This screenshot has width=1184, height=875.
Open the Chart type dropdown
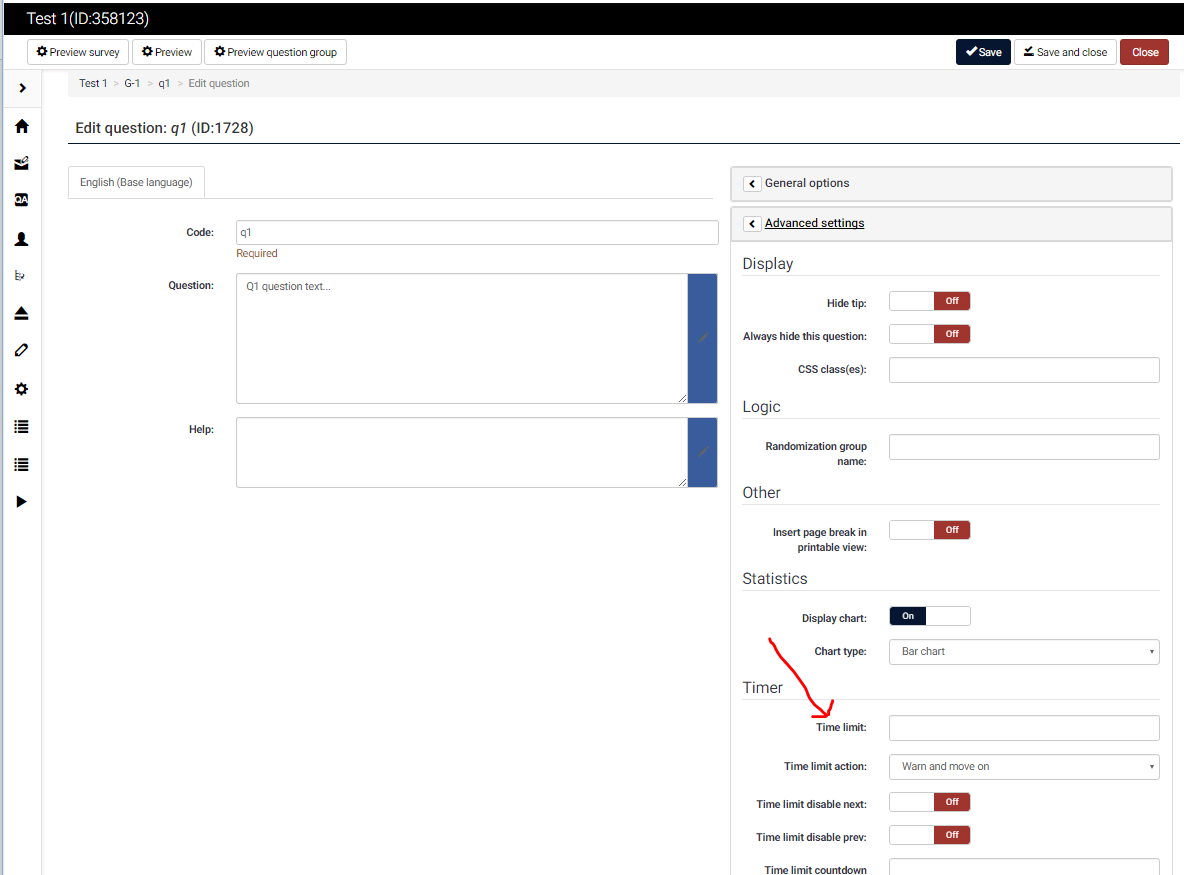pyautogui.click(x=1023, y=651)
